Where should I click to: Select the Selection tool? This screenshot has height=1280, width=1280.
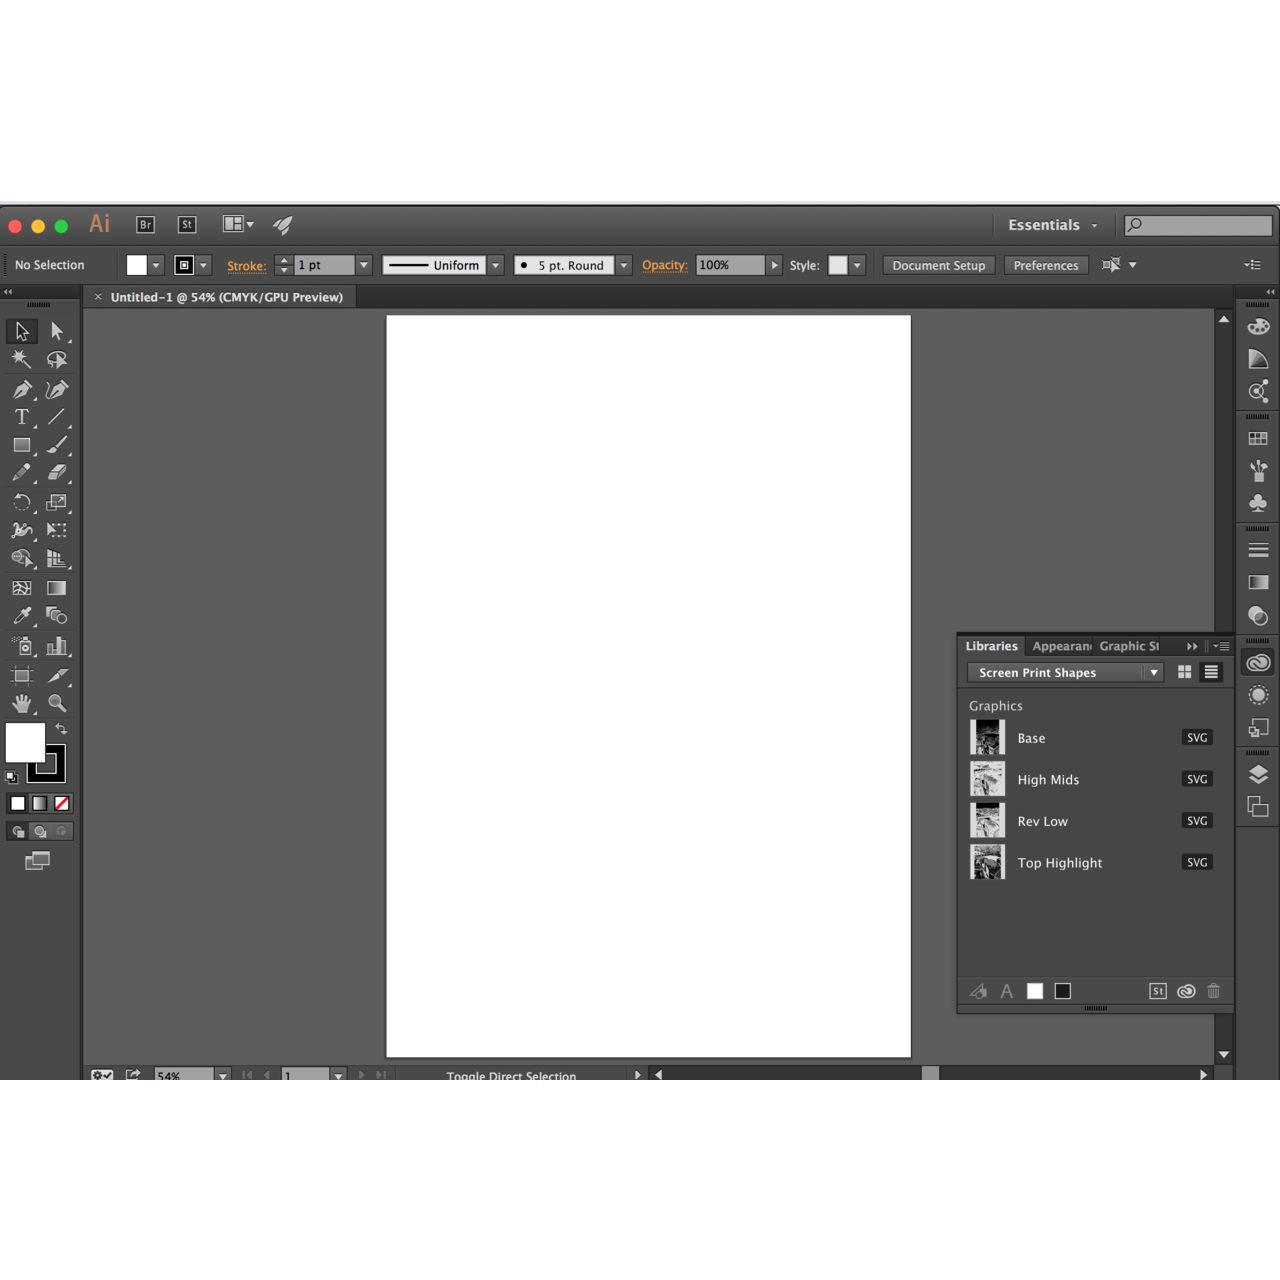coord(21,331)
